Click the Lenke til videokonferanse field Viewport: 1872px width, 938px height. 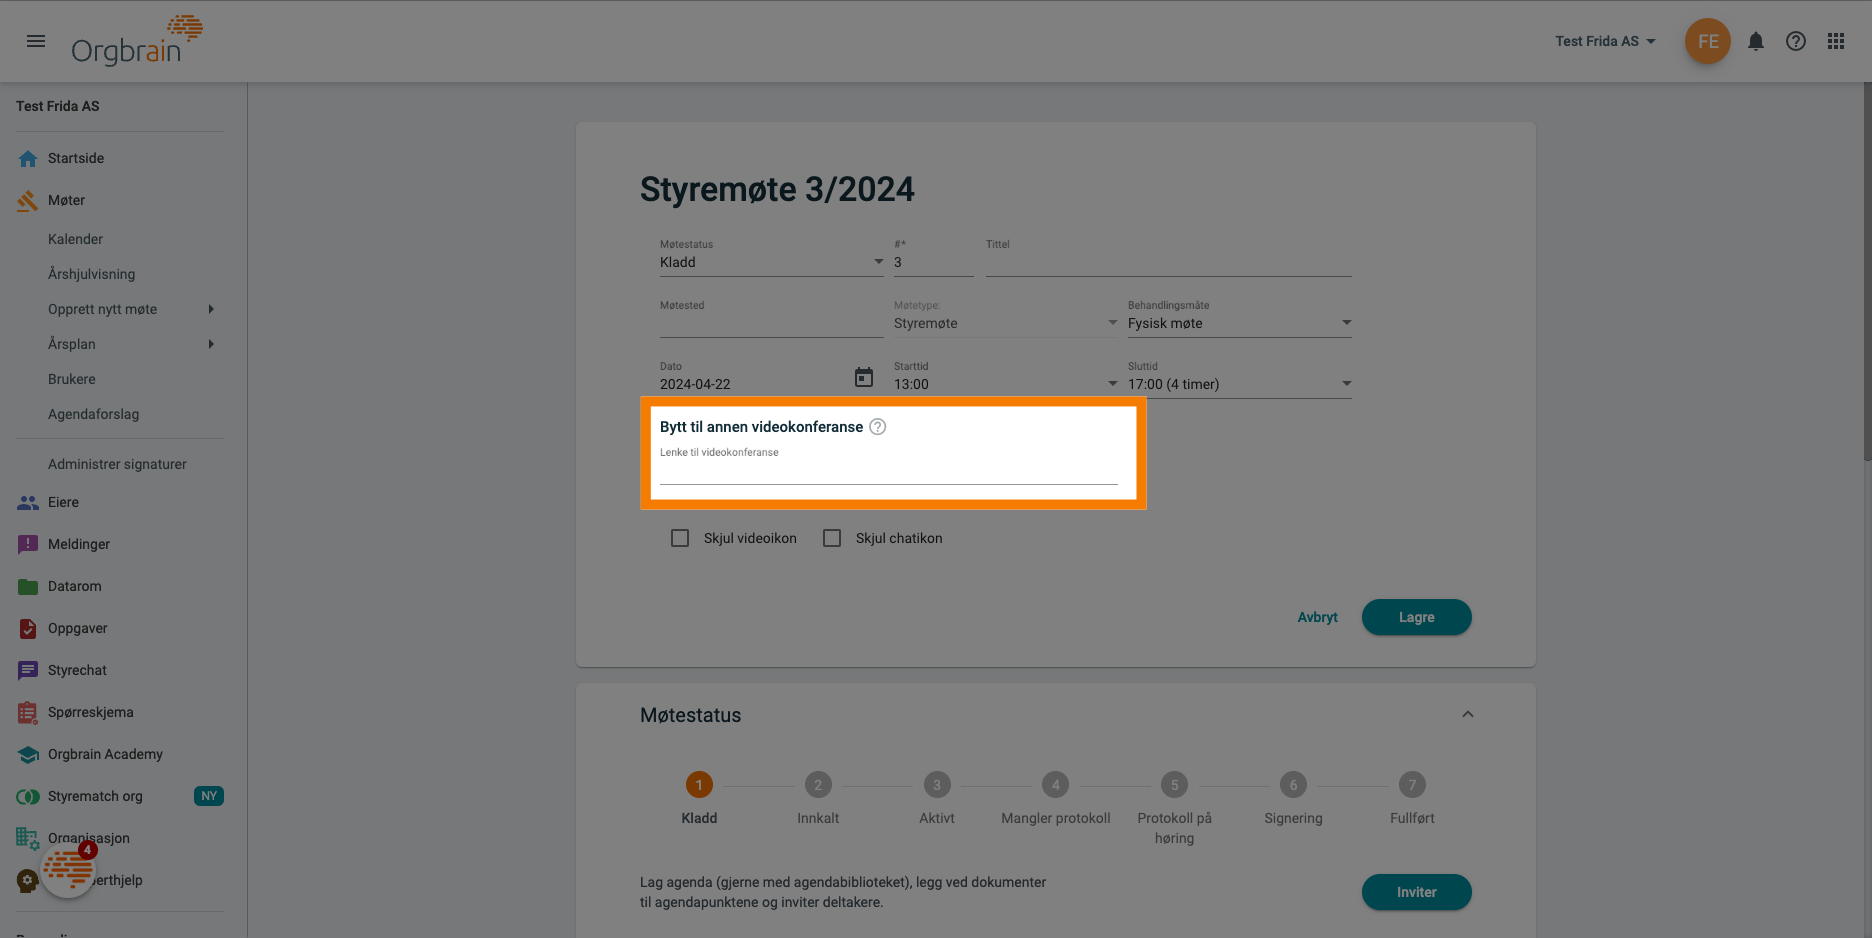coord(888,472)
